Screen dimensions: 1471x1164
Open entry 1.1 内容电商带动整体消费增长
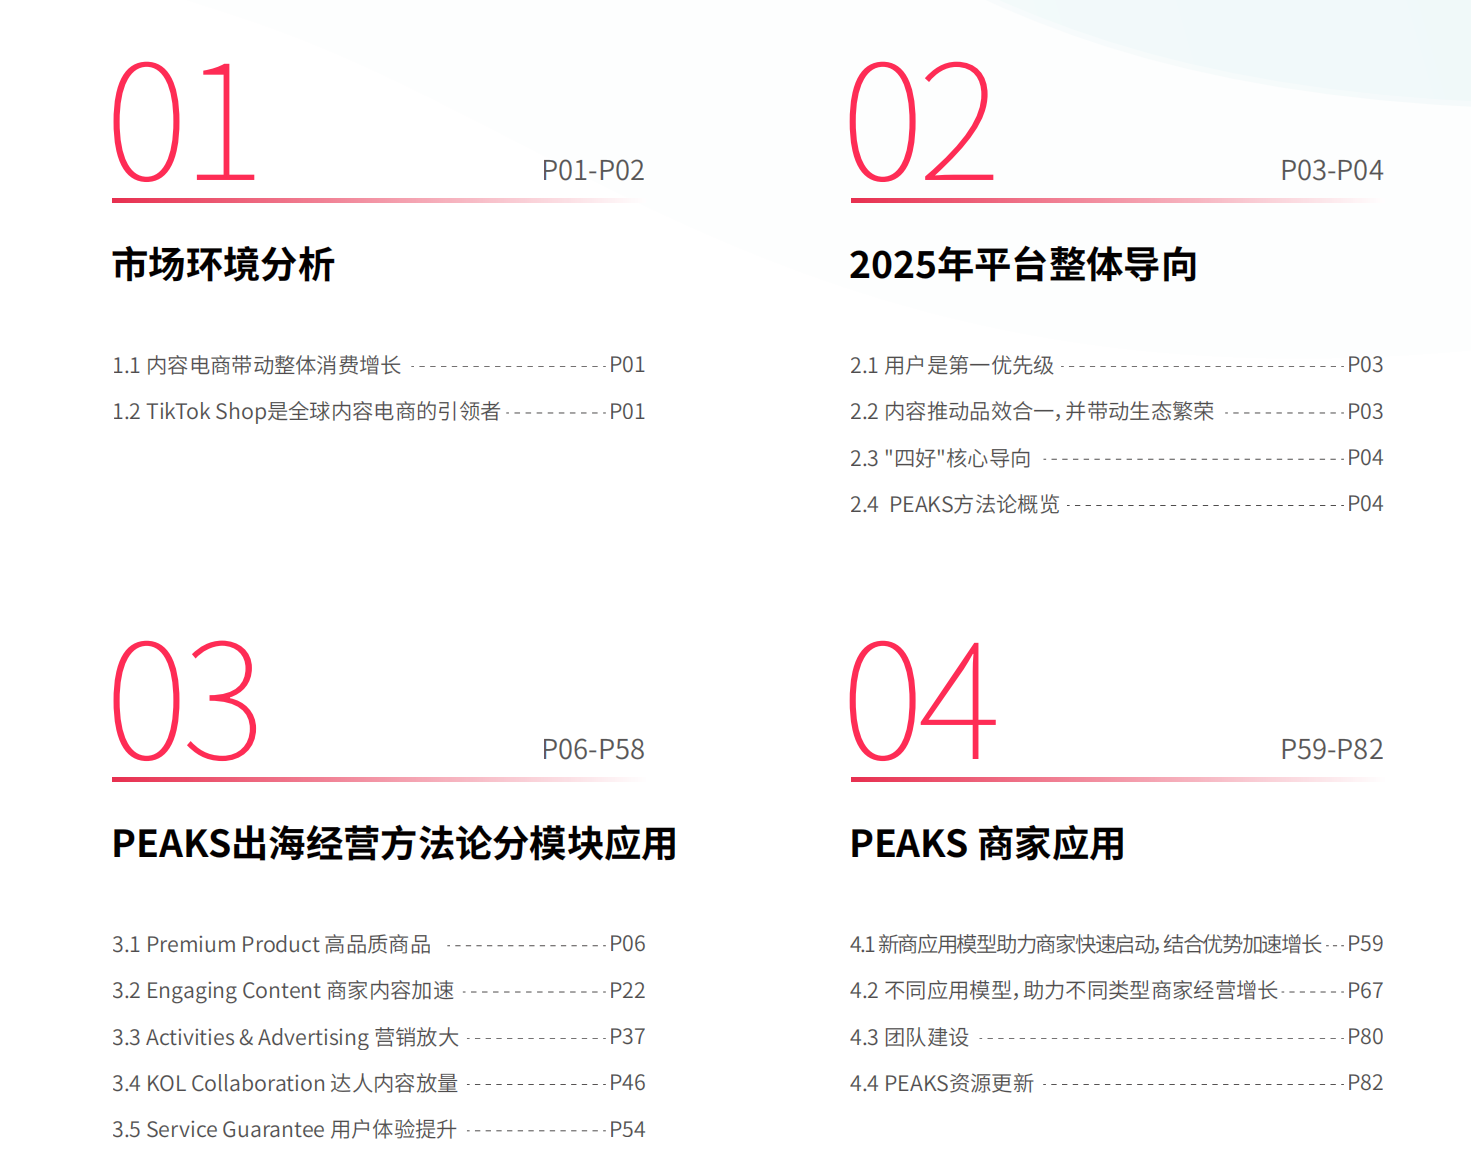tap(257, 366)
